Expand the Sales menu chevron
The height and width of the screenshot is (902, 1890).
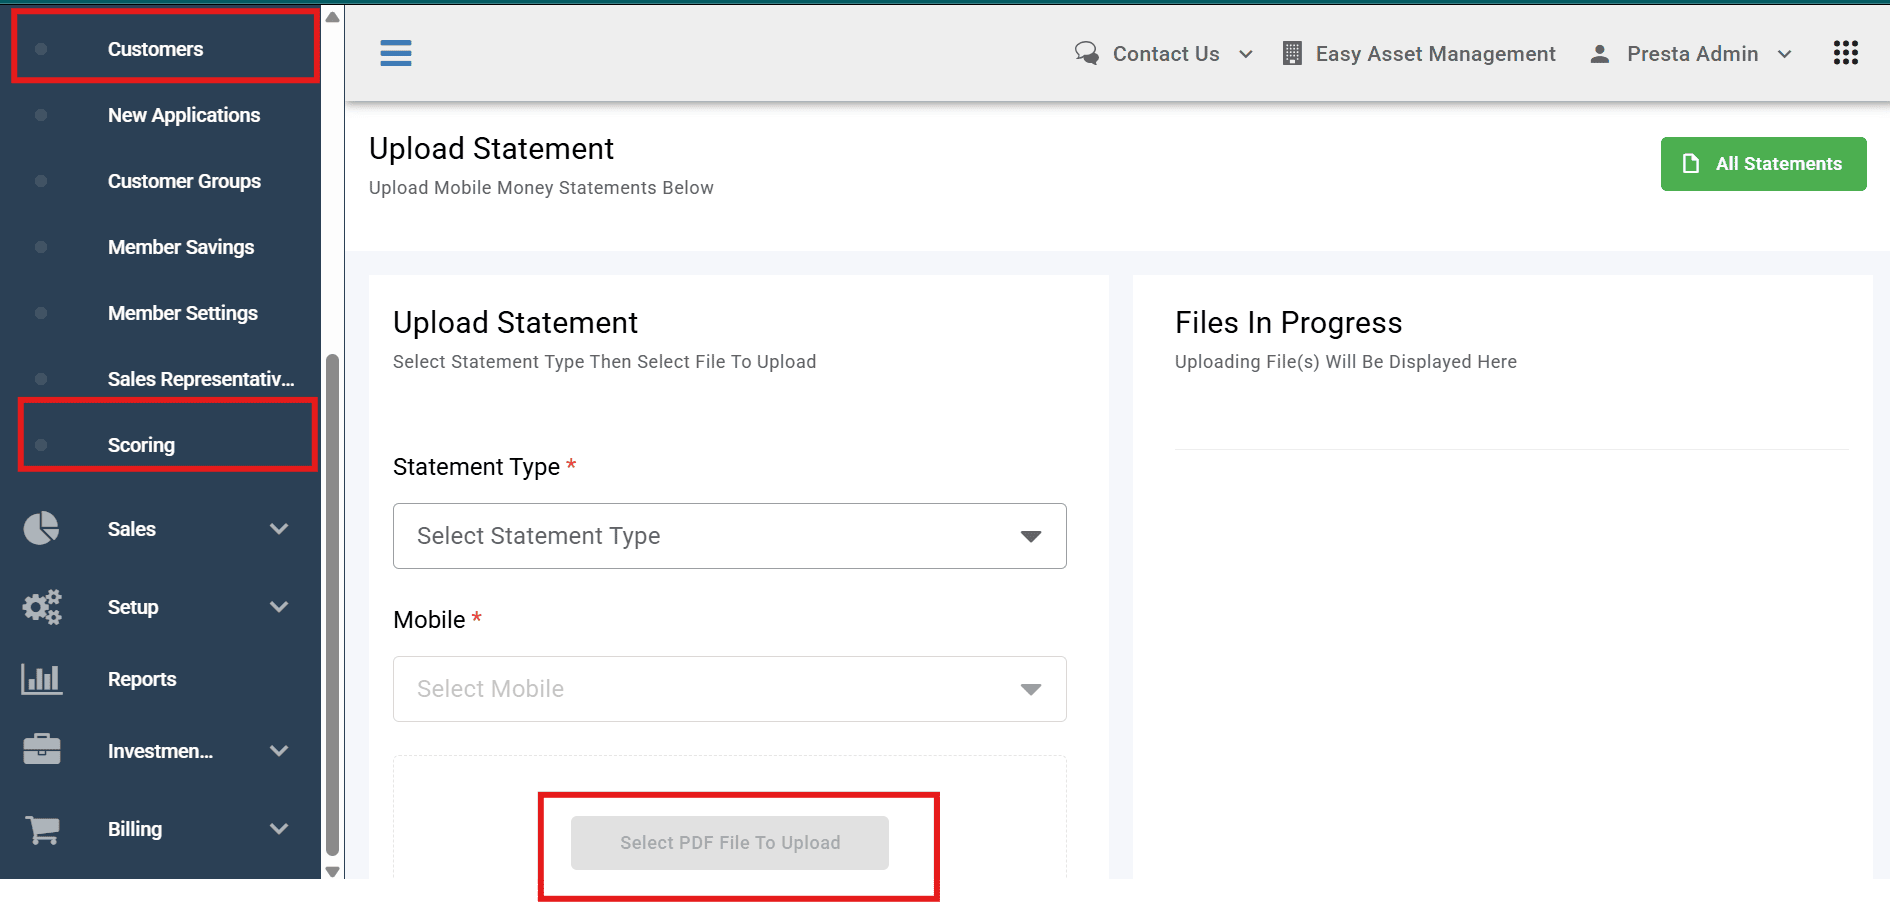pos(279,528)
